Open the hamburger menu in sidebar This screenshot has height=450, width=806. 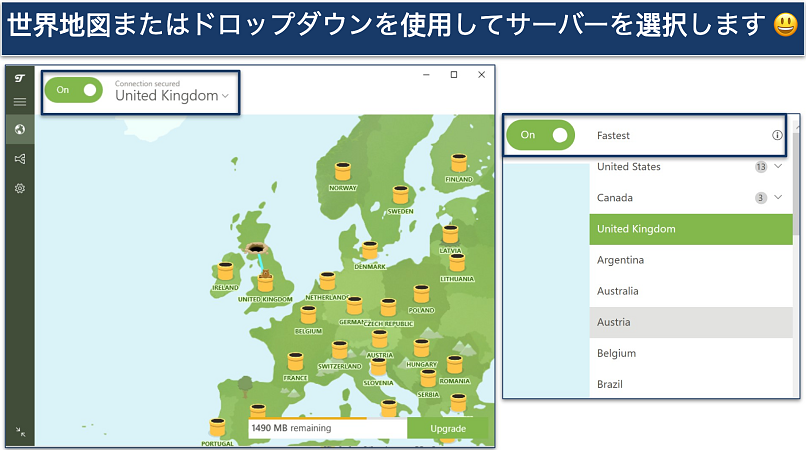[20, 102]
